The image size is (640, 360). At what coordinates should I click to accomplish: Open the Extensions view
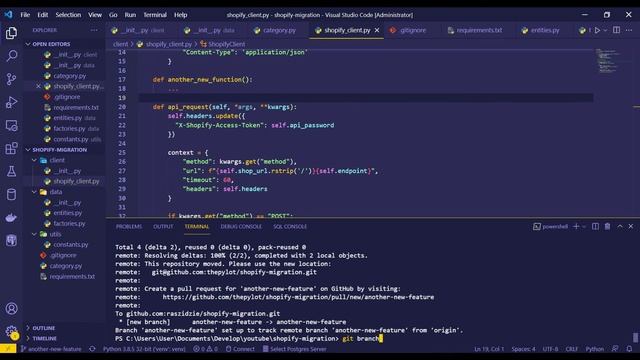point(11,148)
